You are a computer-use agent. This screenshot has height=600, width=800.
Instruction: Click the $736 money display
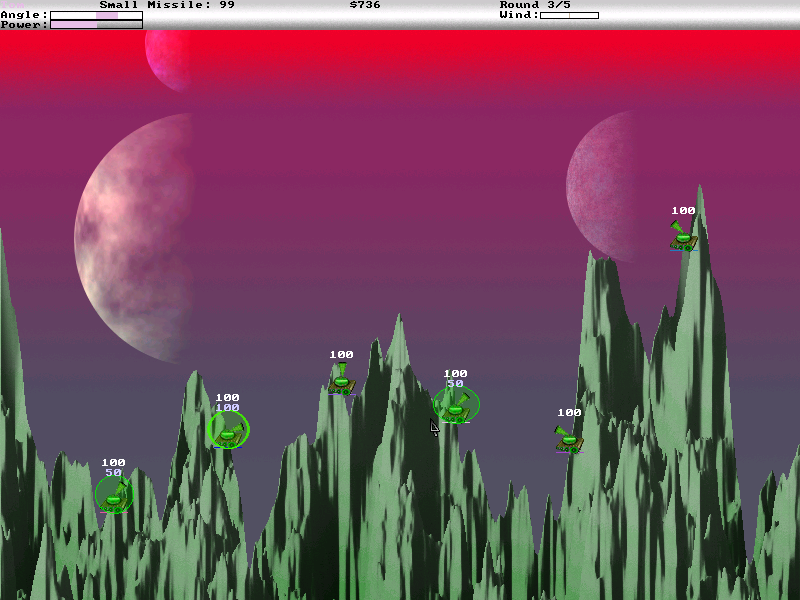coord(365,5)
